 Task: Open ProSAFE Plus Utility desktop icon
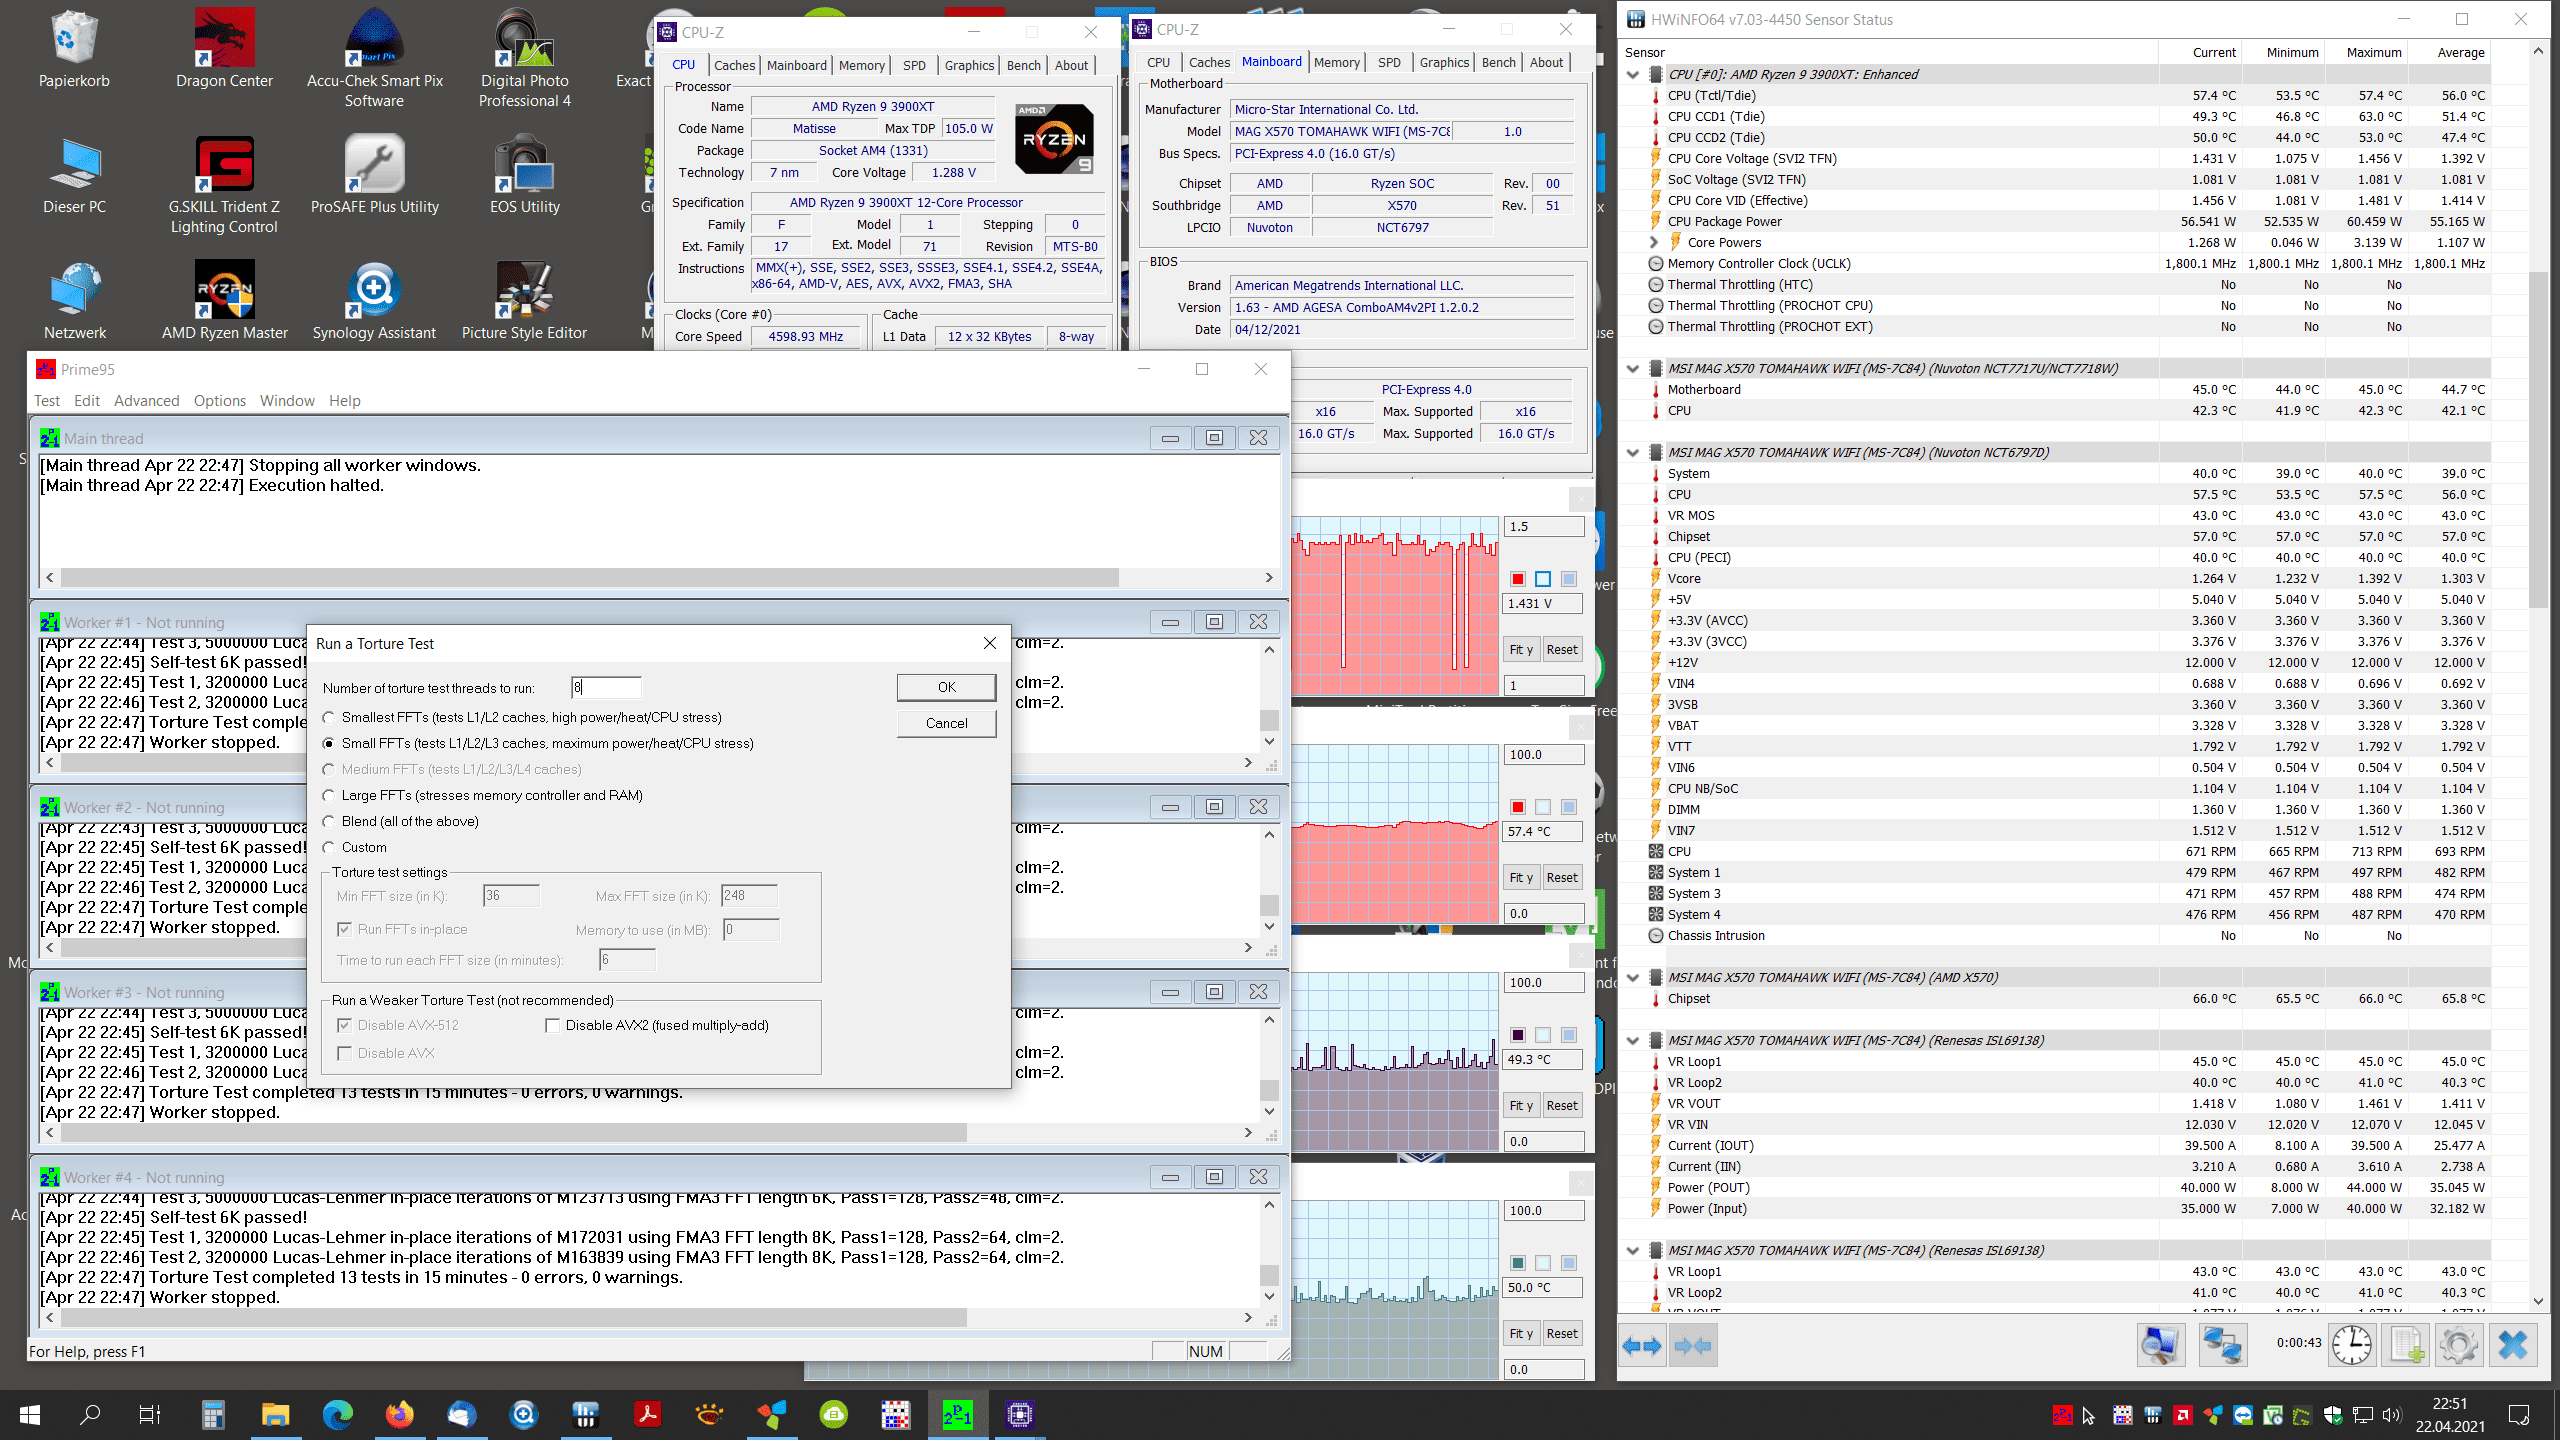click(374, 175)
